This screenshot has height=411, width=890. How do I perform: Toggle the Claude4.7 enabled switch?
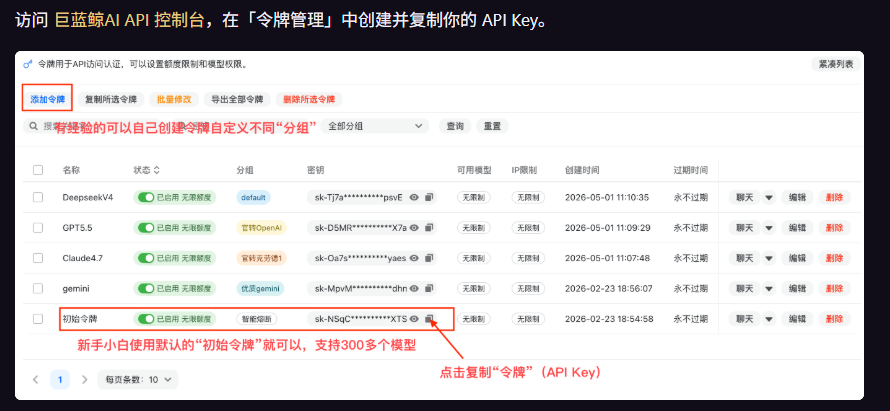click(x=146, y=258)
